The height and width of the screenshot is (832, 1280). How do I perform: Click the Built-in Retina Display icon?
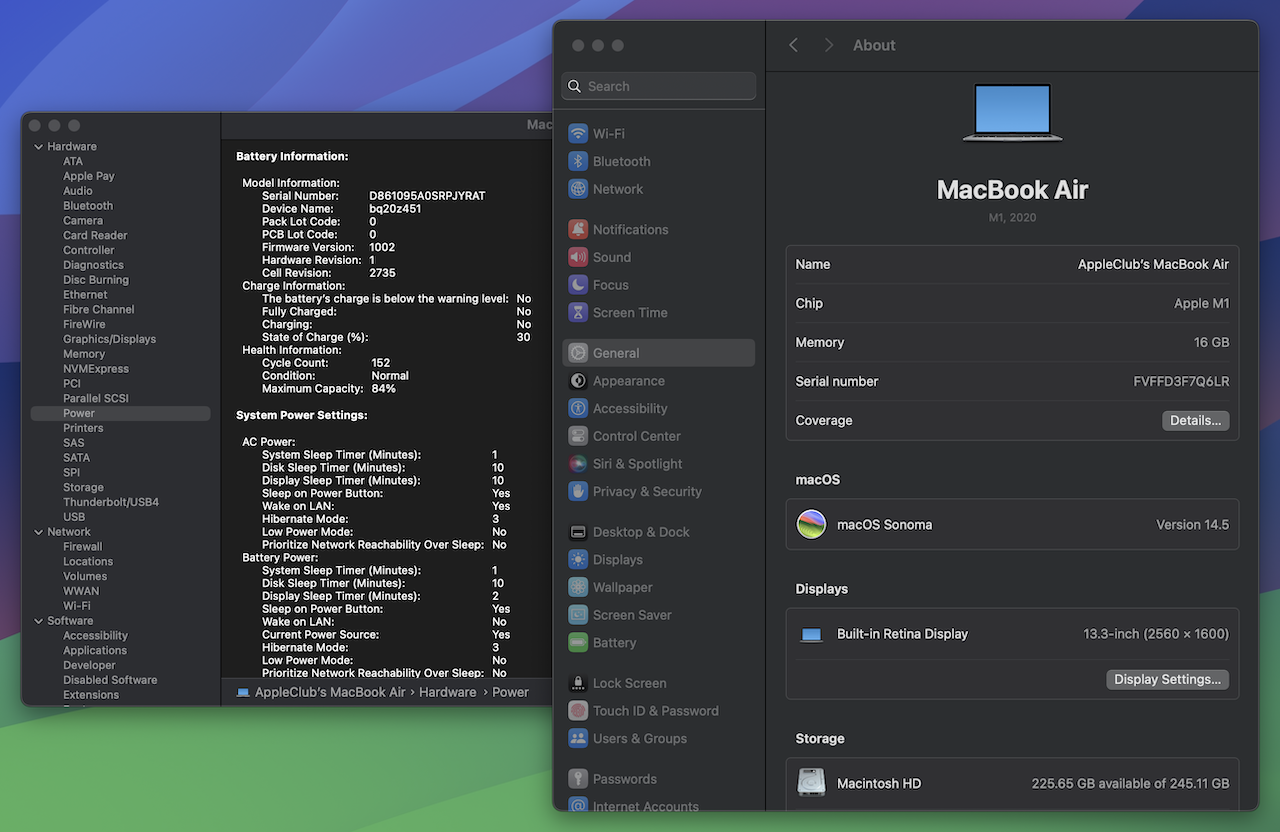click(x=811, y=634)
